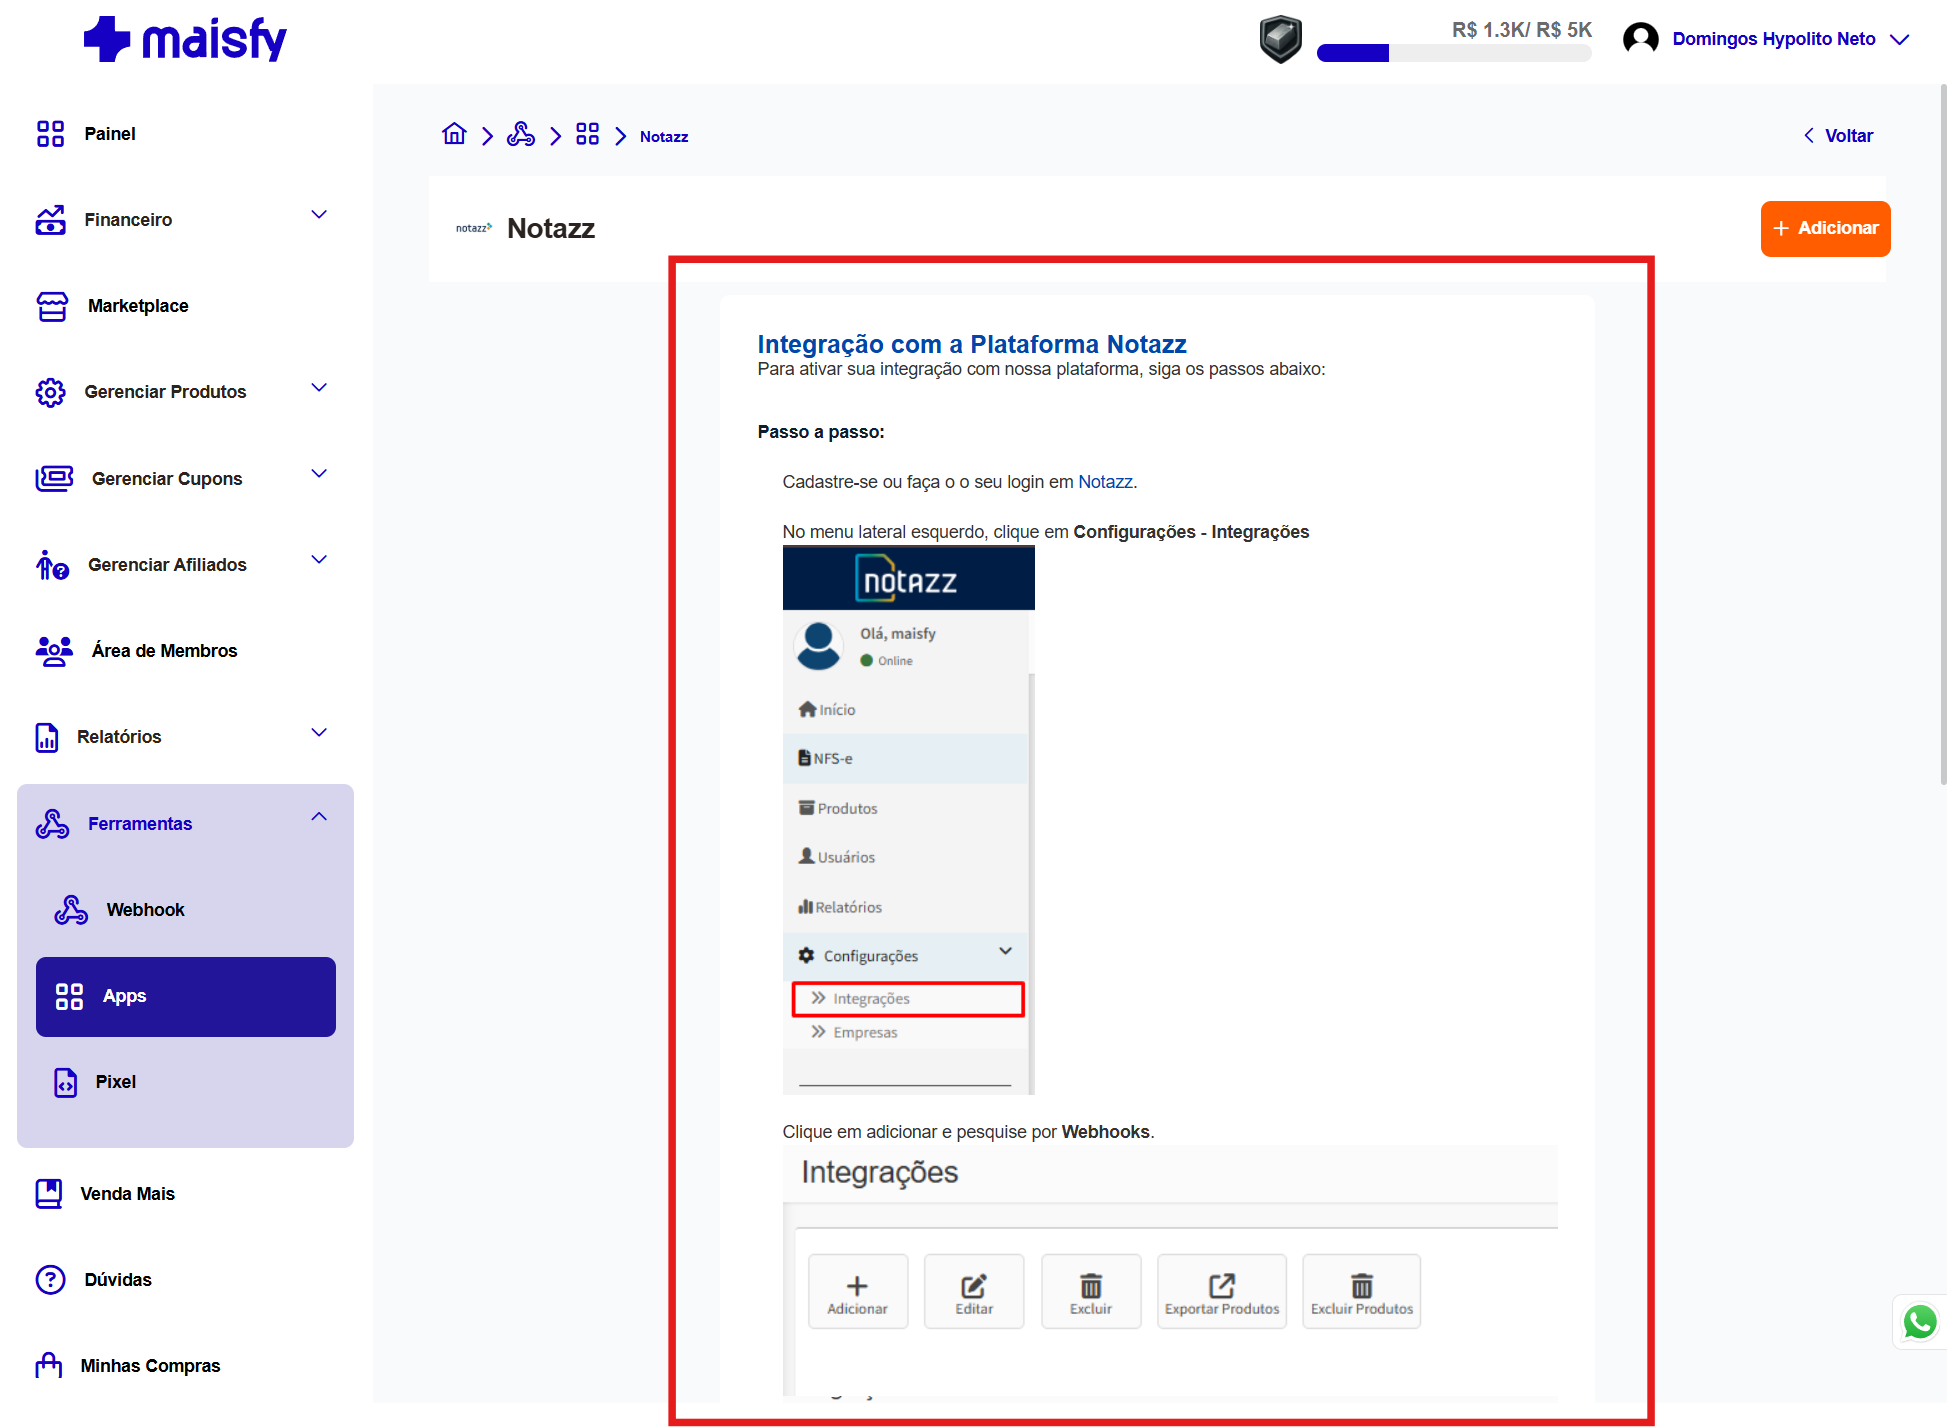Click the Financeiro sidebar icon
This screenshot has width=1947, height=1427.
50,220
